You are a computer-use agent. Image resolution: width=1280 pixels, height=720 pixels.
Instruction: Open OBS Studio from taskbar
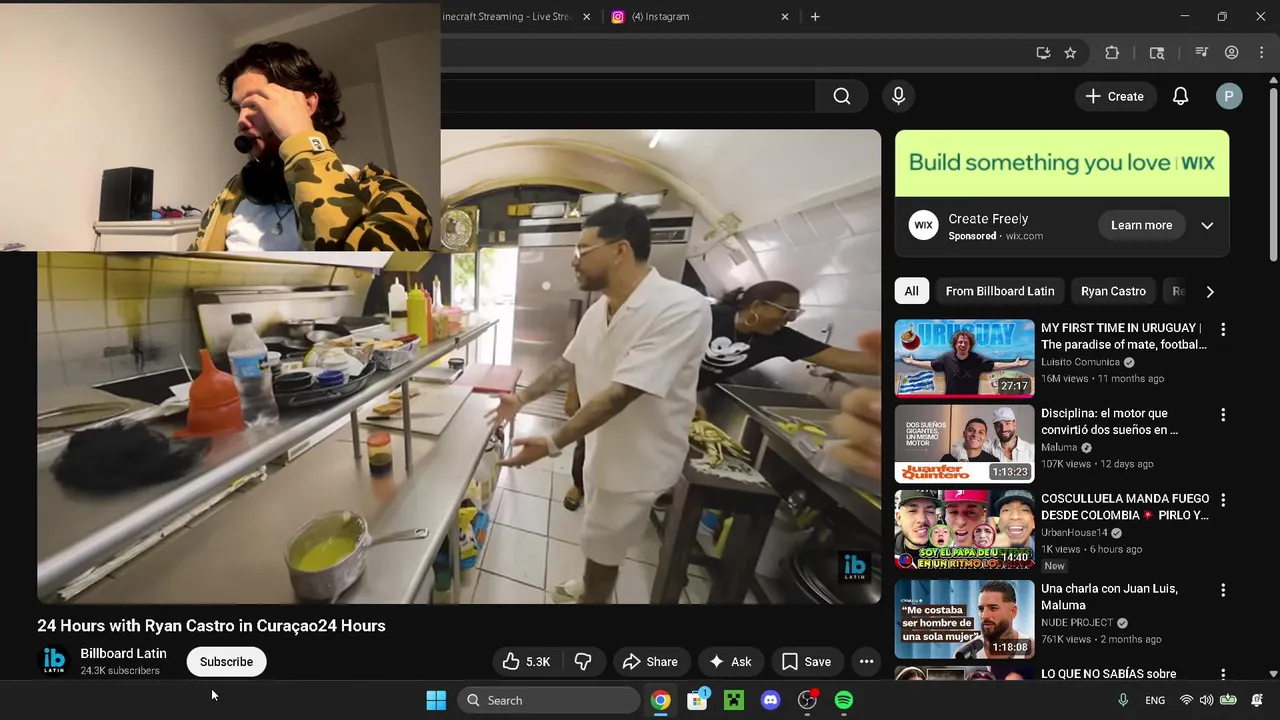click(x=807, y=700)
